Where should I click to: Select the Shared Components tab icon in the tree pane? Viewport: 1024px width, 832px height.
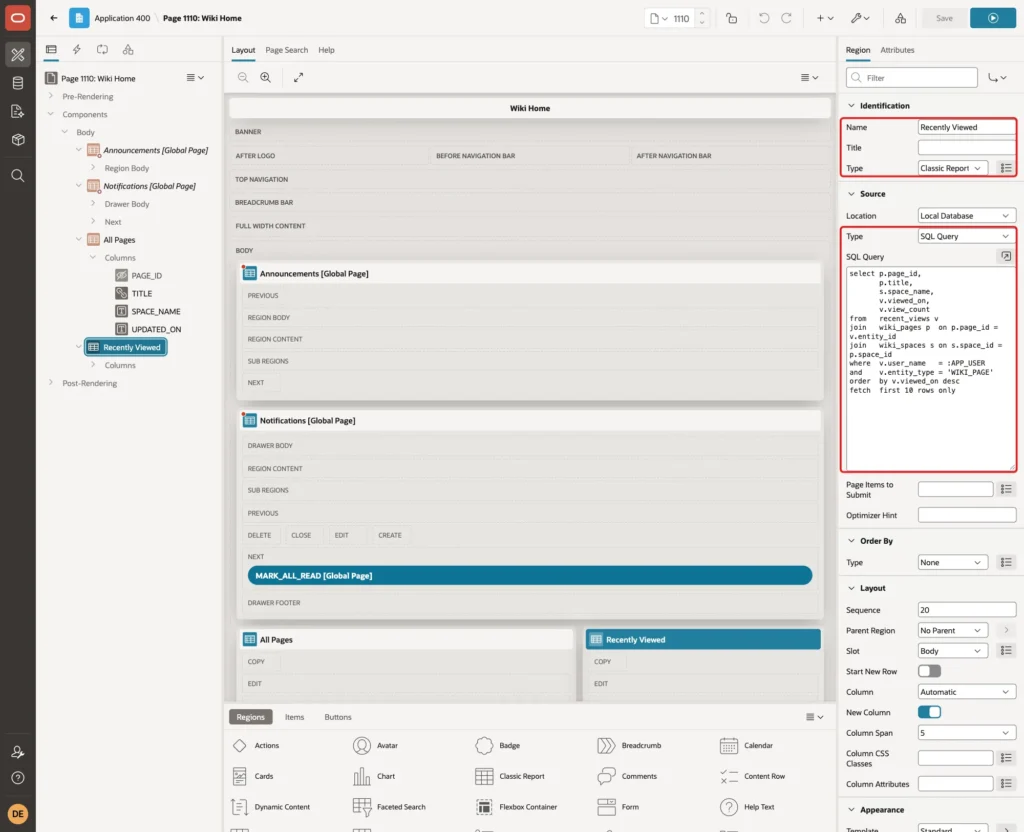[x=128, y=50]
